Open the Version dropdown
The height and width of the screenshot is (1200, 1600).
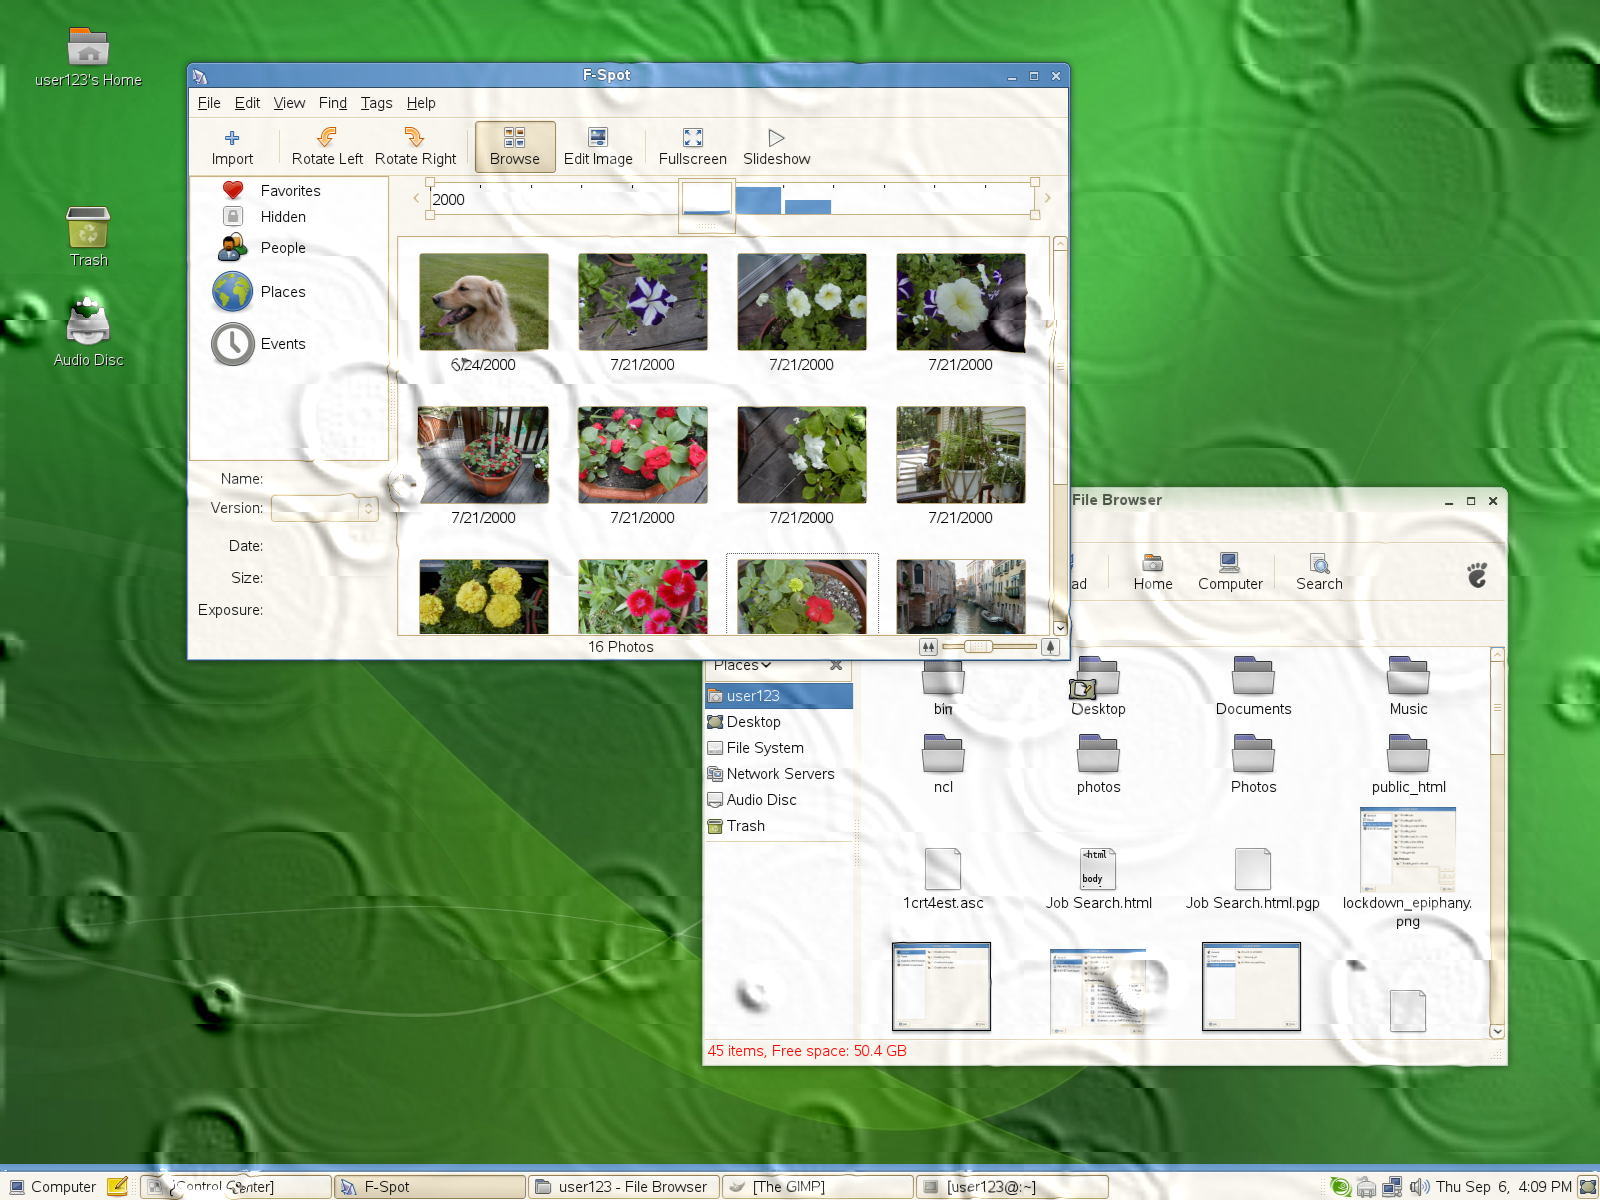click(325, 509)
